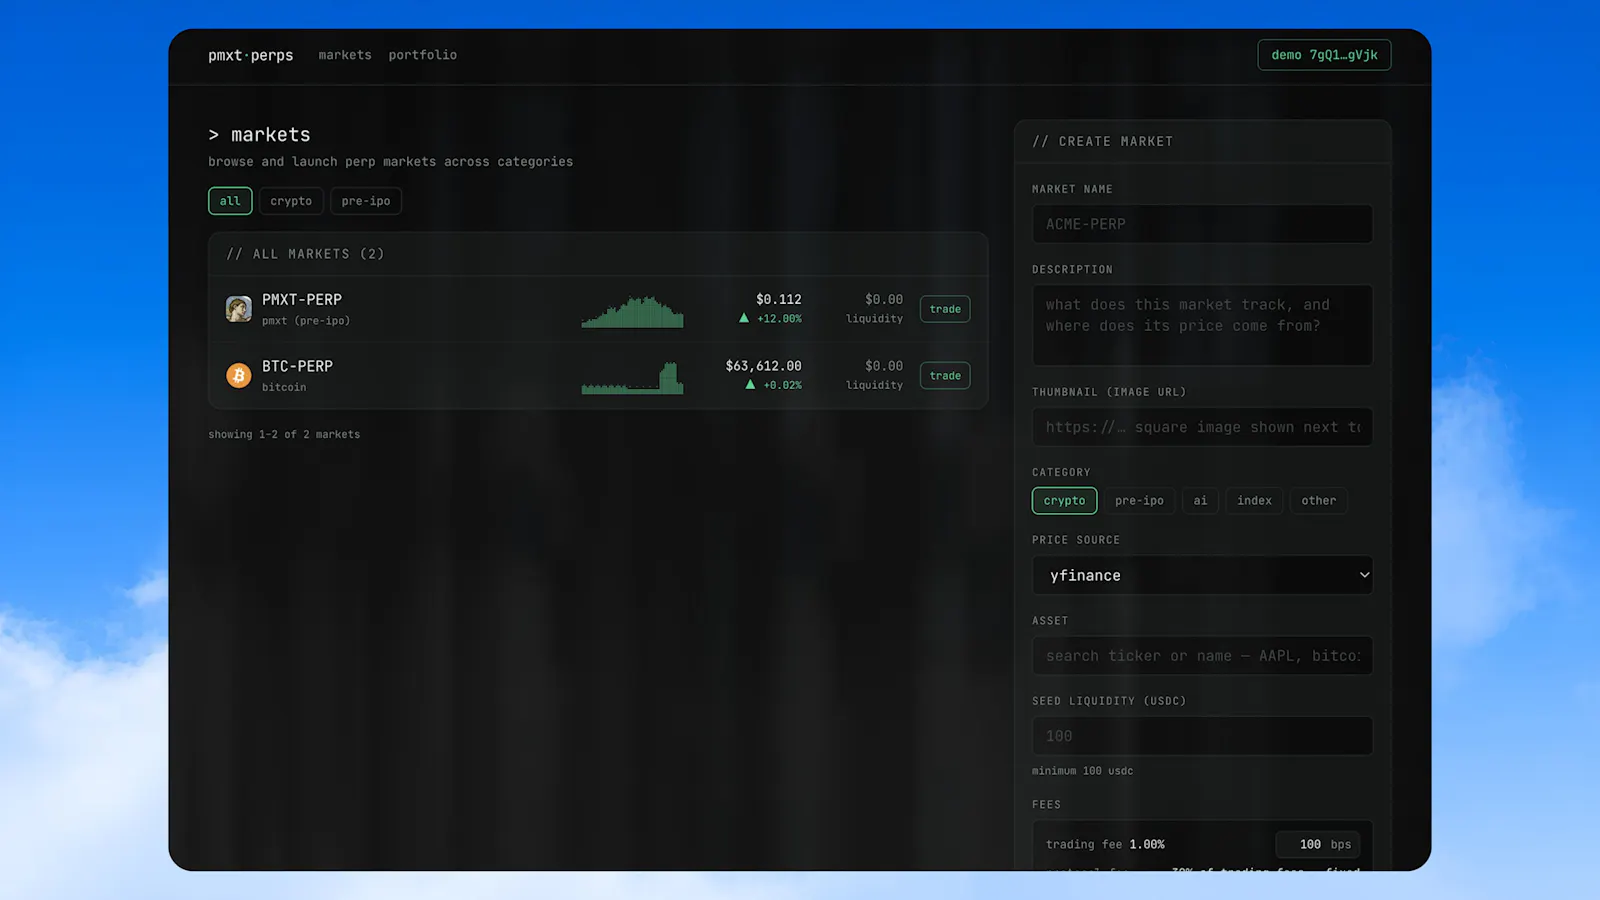Choose the 'ai' category chip
Image resolution: width=1600 pixels, height=900 pixels.
pyautogui.click(x=1200, y=501)
